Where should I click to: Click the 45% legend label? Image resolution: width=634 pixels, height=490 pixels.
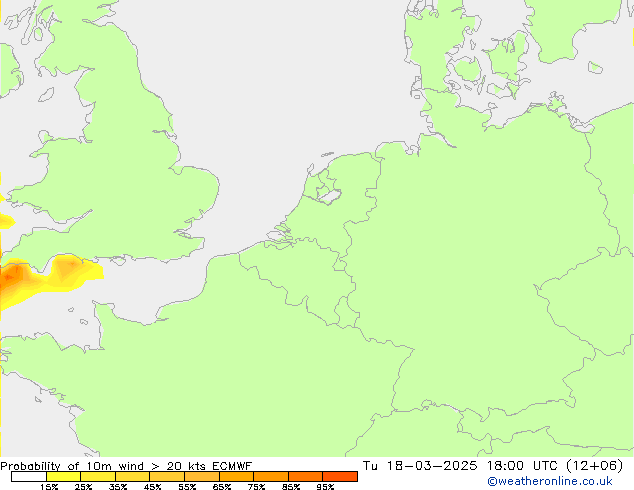pos(152,486)
